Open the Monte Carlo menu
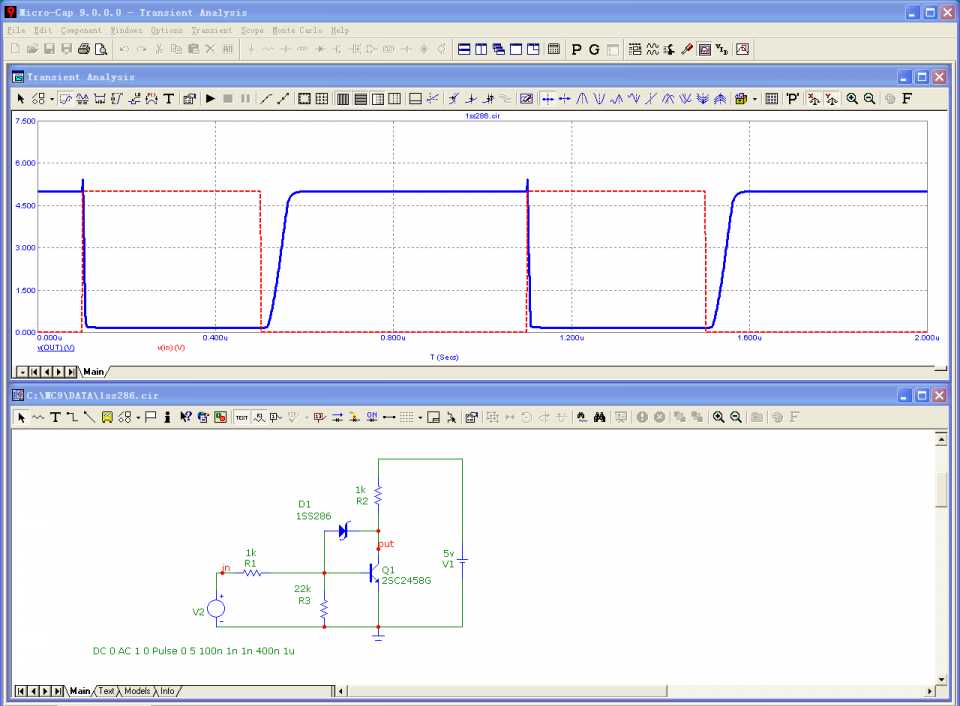 coord(298,30)
